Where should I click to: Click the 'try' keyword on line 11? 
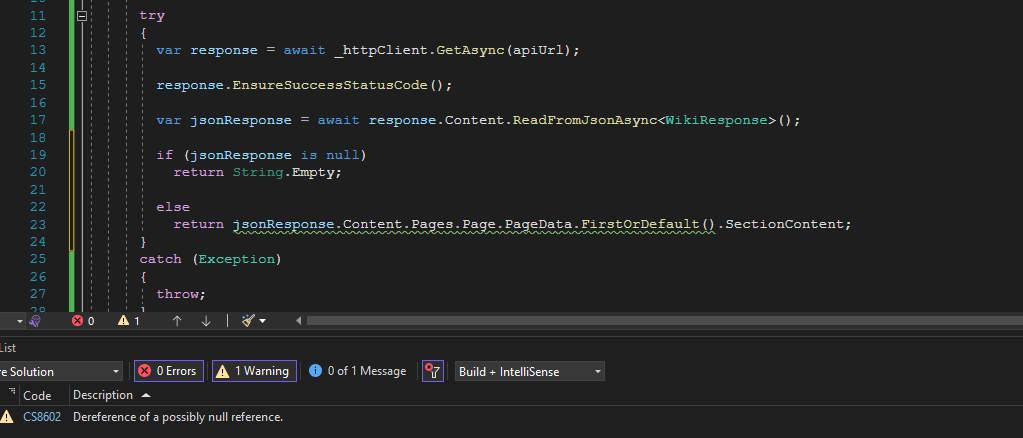[x=152, y=15]
